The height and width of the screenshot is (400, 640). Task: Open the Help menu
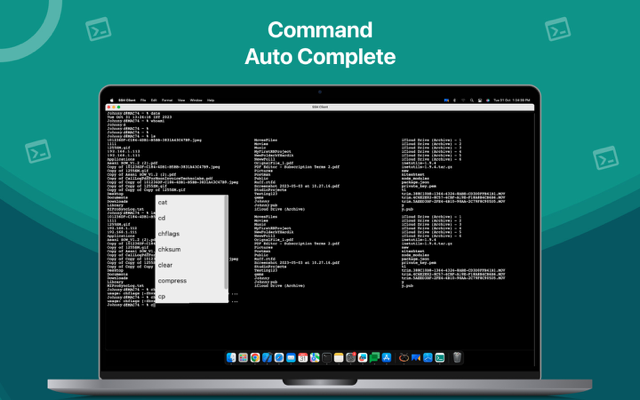click(210, 100)
